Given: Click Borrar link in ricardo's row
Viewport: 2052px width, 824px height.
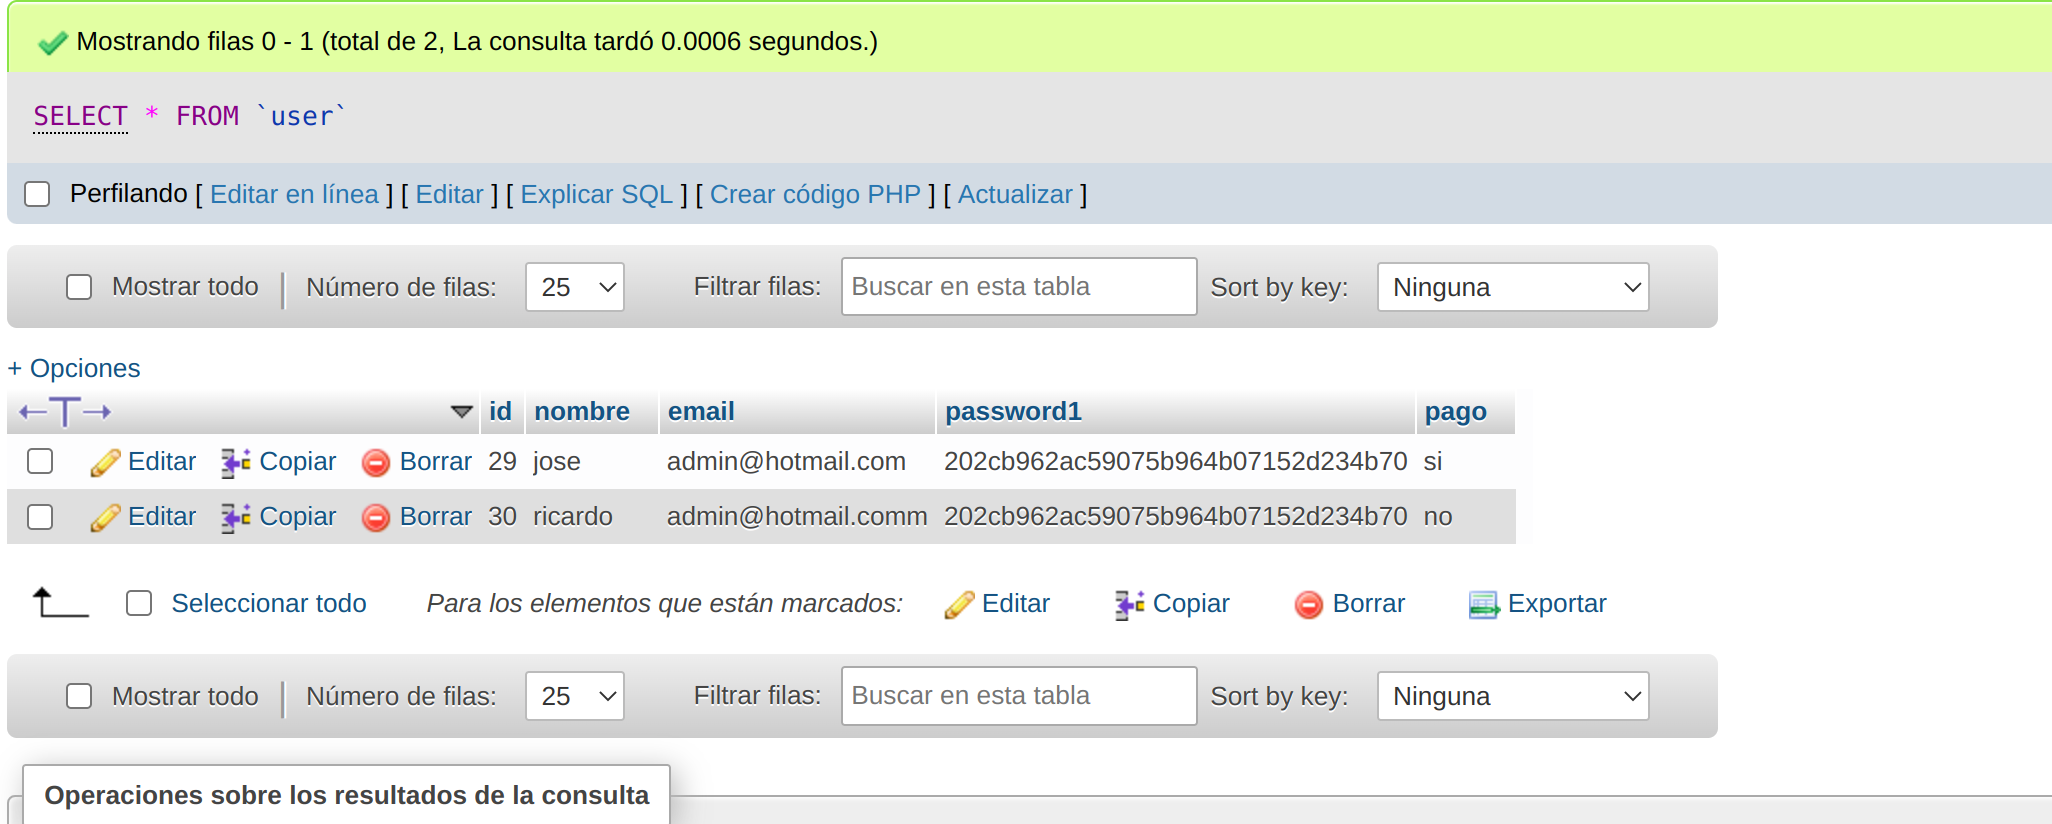Looking at the screenshot, I should pos(435,516).
